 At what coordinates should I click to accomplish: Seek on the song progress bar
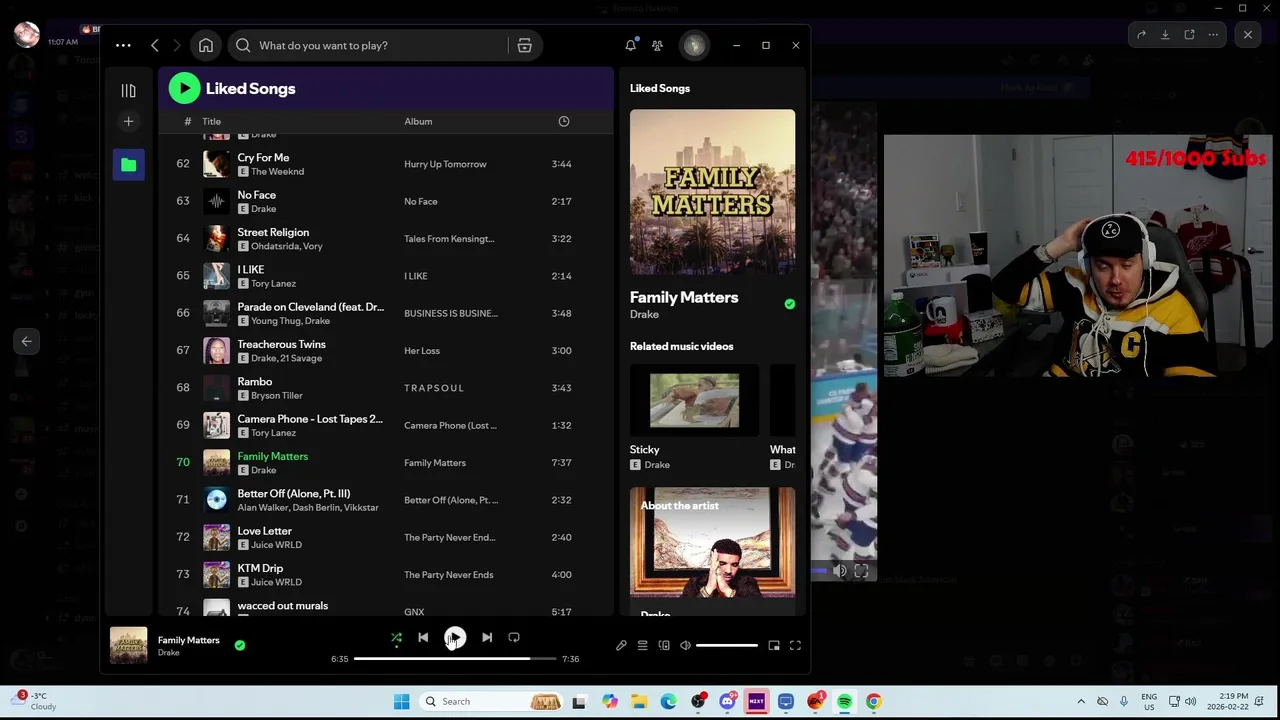tap(455, 659)
